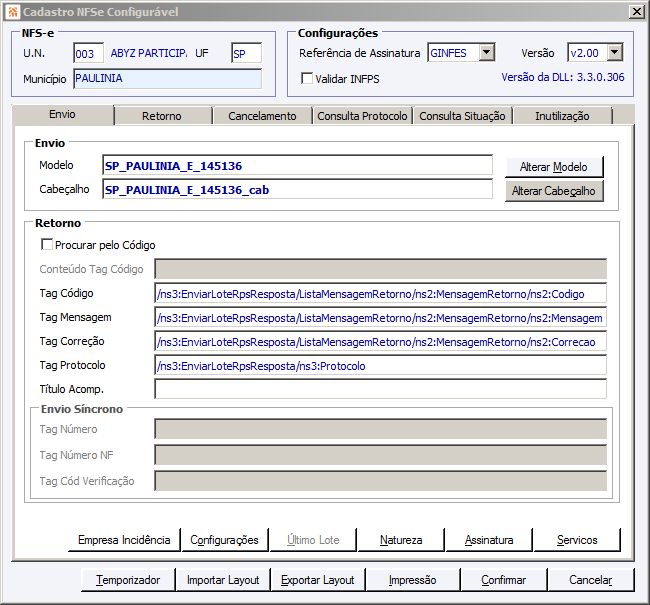Click the Alterar Cabeçalho button

point(554,191)
